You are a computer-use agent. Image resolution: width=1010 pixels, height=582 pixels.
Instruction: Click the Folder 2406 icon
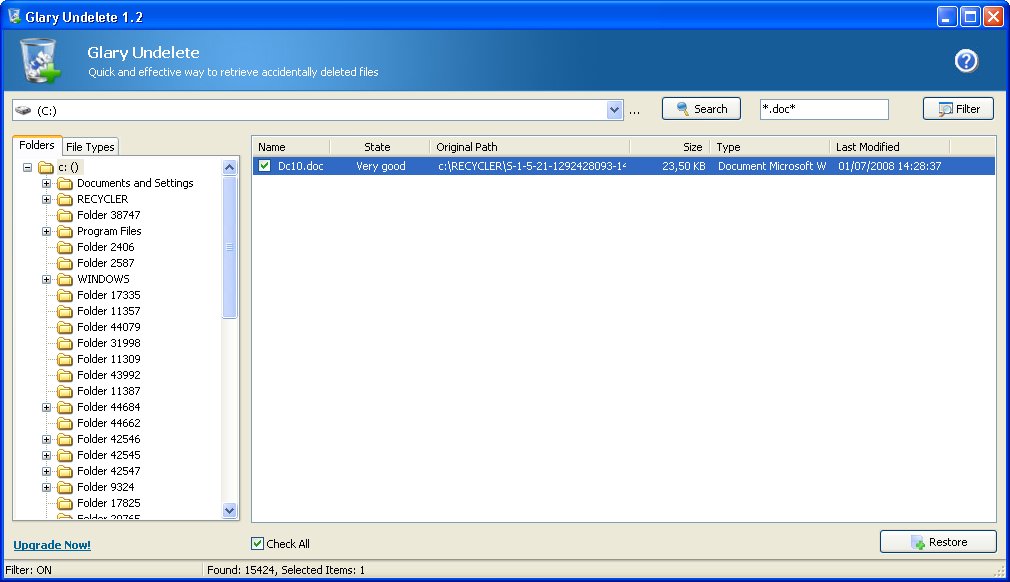(64, 247)
